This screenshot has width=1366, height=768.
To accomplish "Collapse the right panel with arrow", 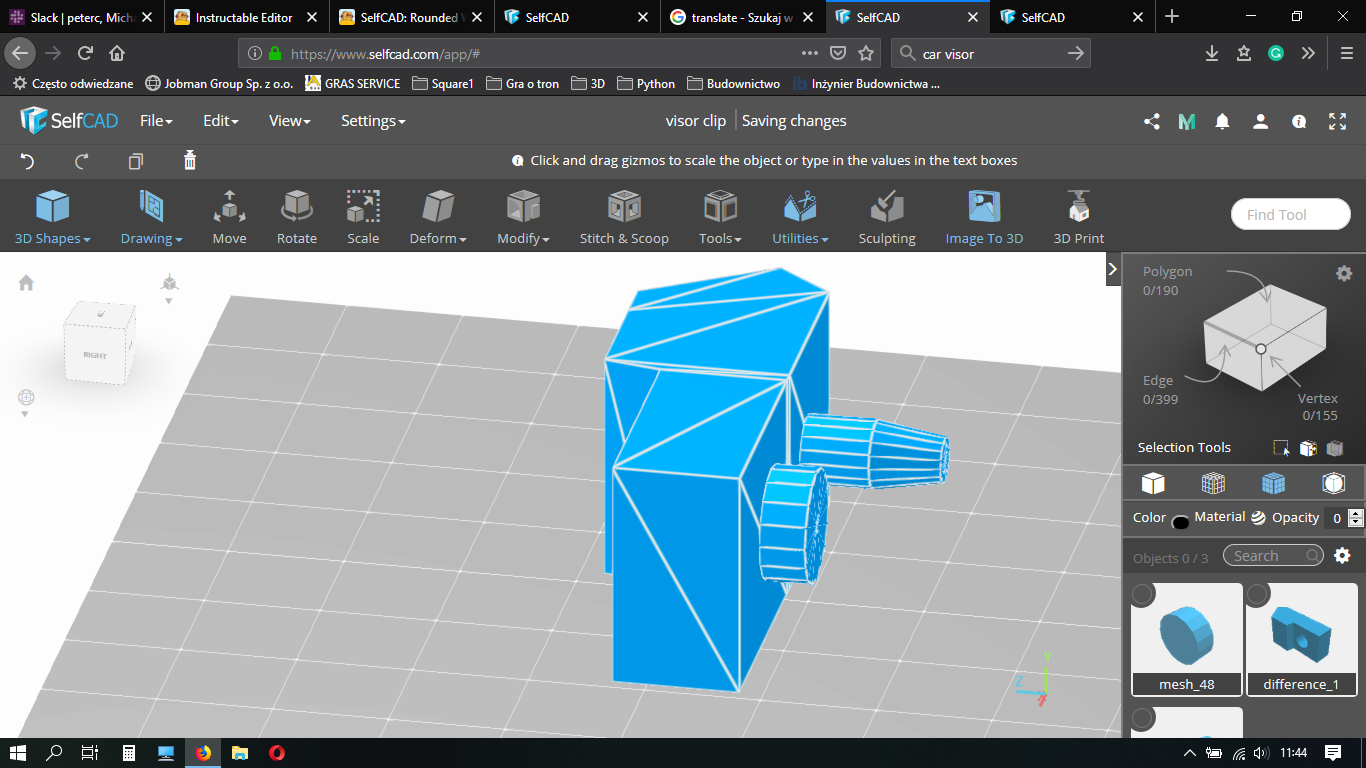I will 1112,269.
